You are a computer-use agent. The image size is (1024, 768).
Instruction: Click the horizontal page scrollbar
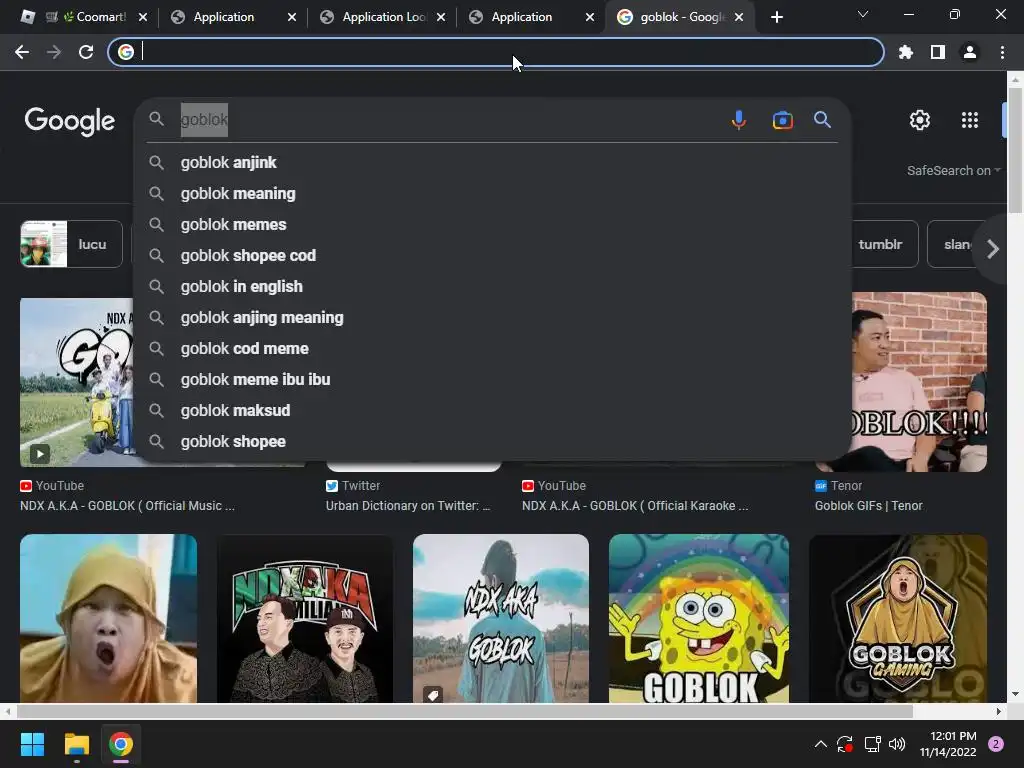(x=464, y=711)
